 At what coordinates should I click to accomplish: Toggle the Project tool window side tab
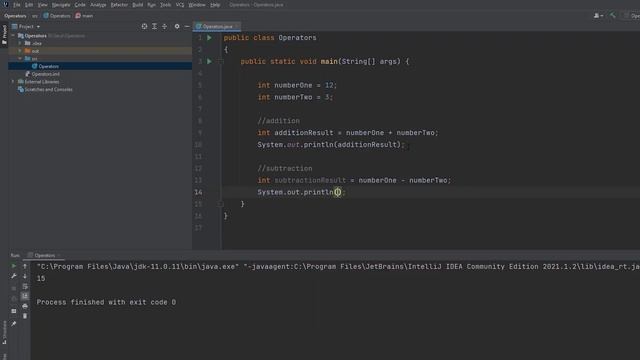tap(4, 34)
